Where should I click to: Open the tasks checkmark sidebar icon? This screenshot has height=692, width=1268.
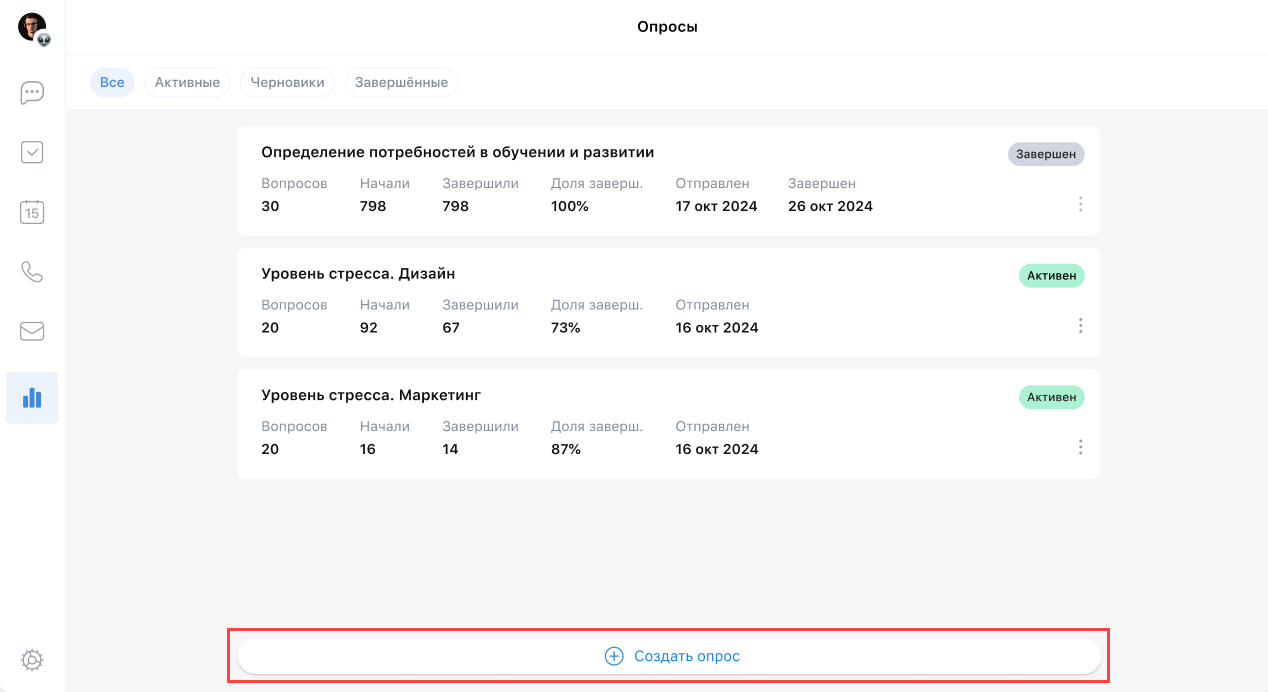32,152
